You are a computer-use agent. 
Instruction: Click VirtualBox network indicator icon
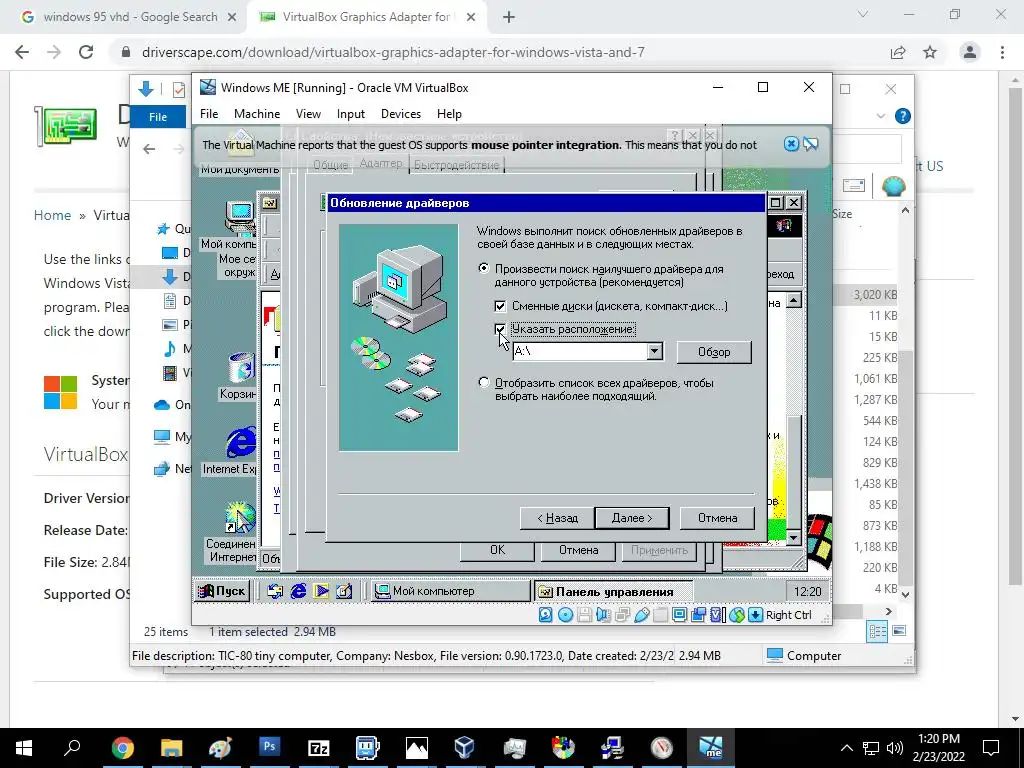[622, 615]
